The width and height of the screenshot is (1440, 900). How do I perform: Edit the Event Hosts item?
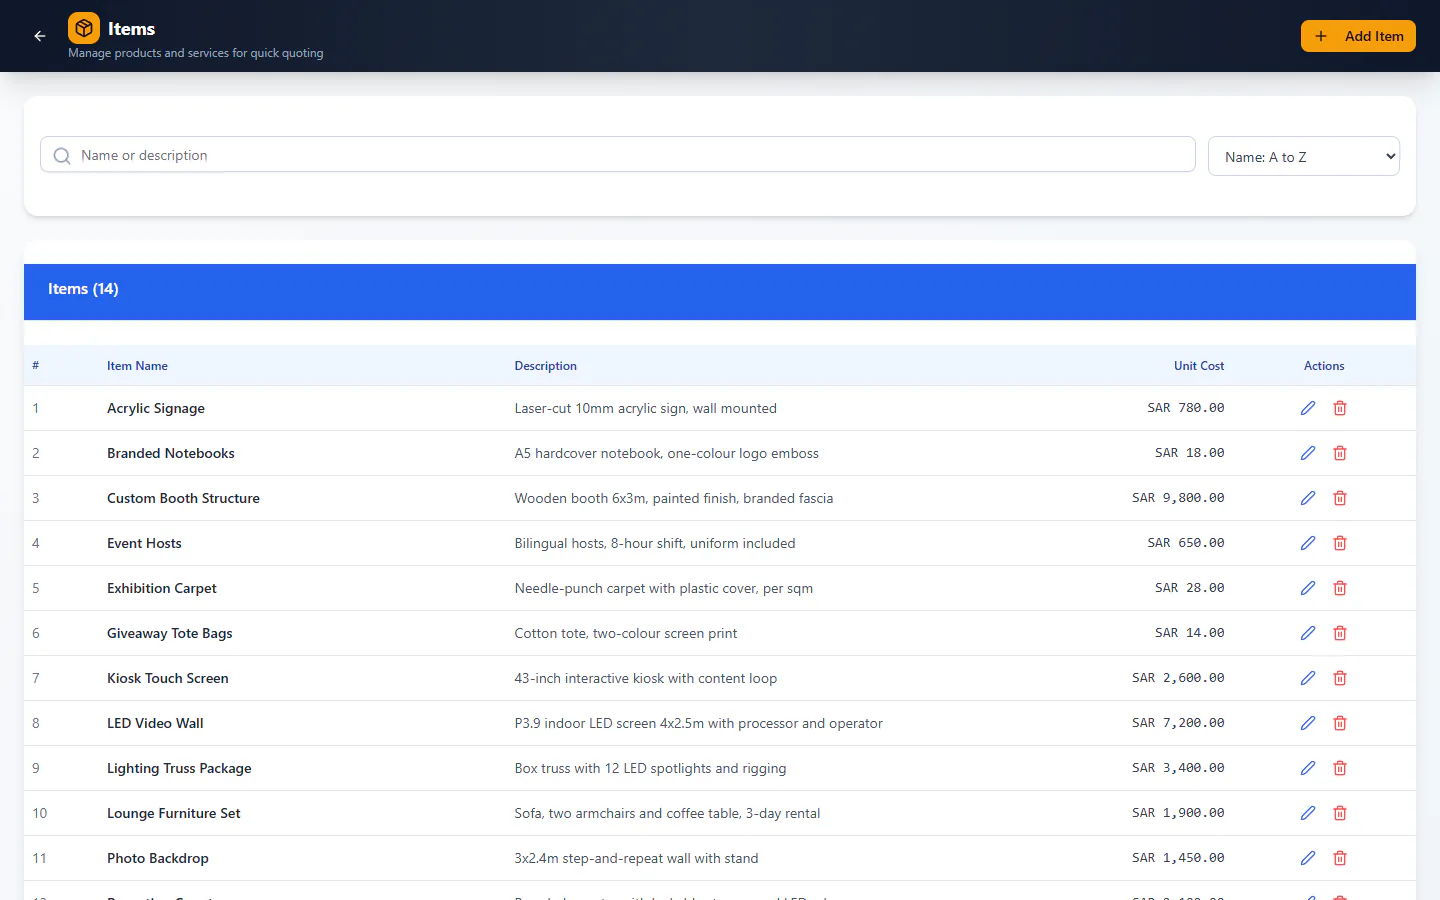1308,543
